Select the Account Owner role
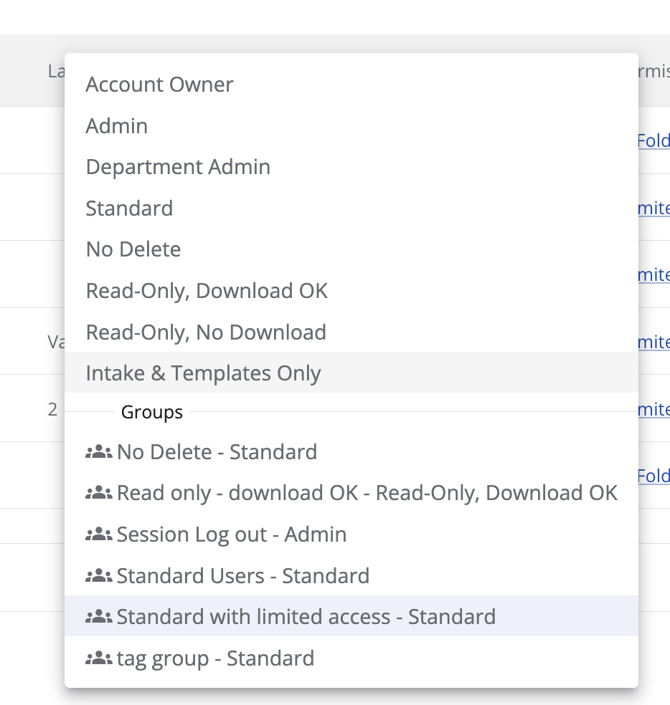 point(159,85)
